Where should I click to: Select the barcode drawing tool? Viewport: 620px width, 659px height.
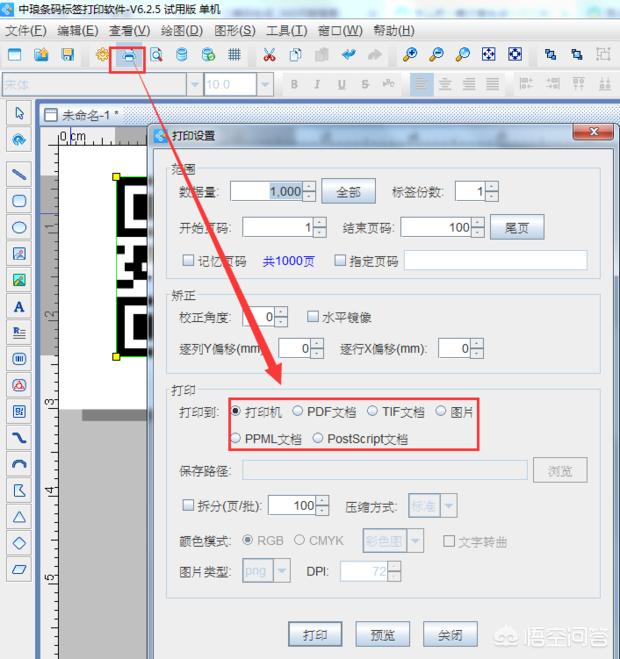point(19,359)
